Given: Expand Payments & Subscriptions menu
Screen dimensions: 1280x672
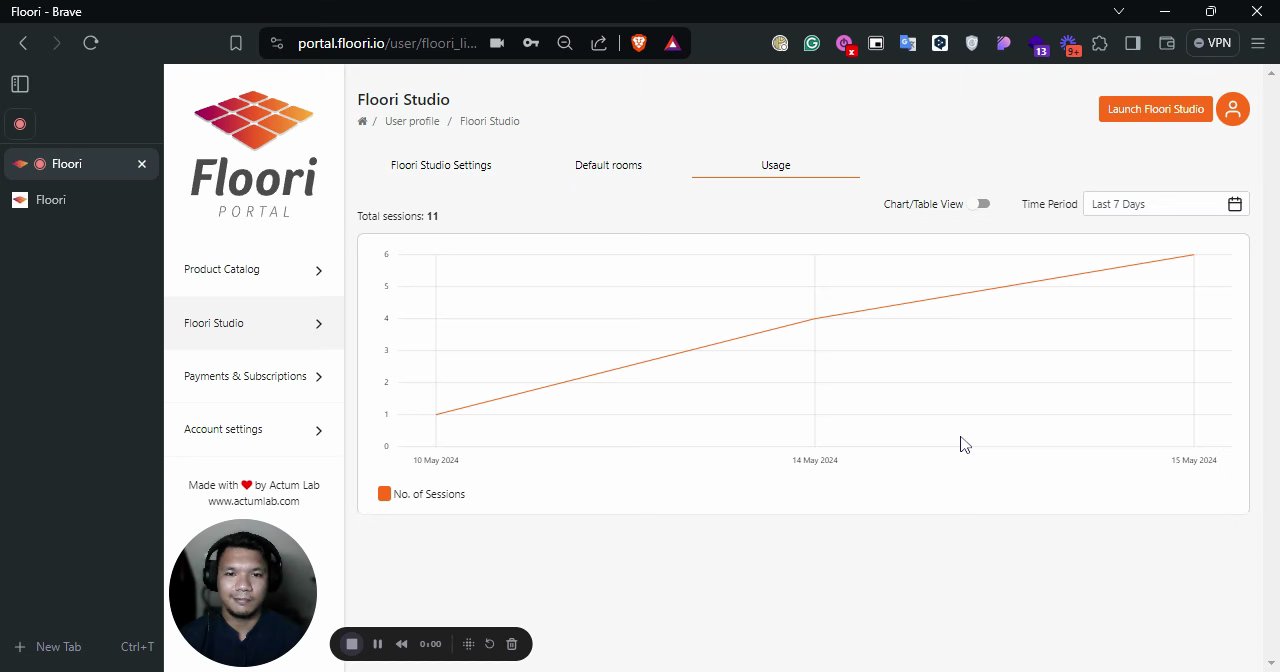Looking at the screenshot, I should pyautogui.click(x=254, y=376).
